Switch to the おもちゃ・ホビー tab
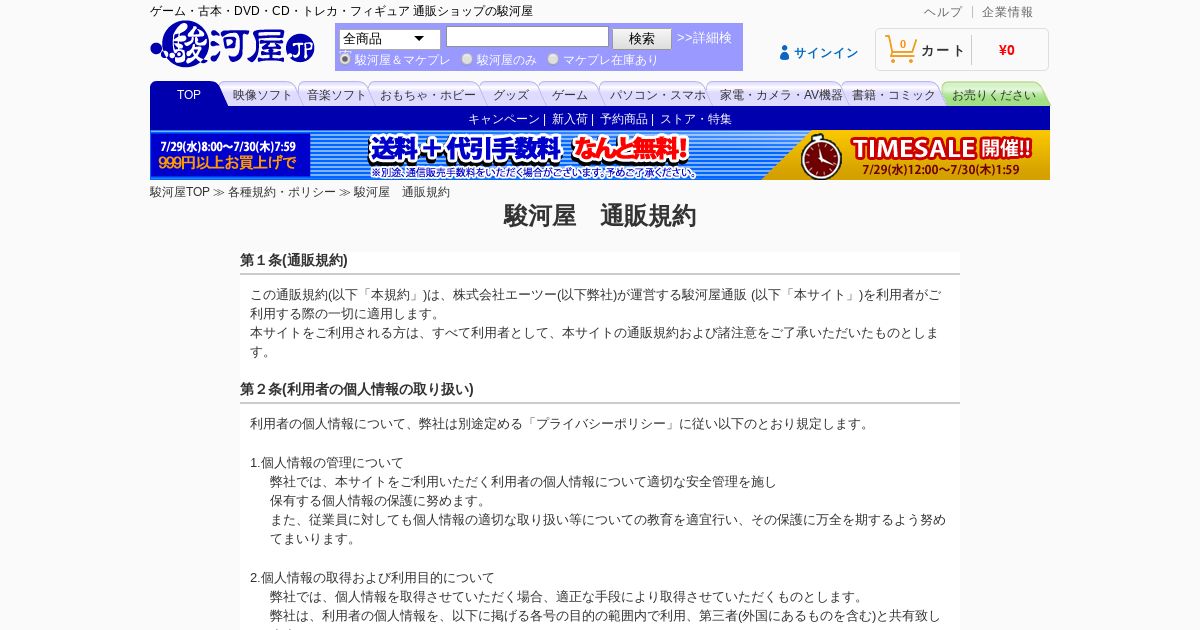1200x630 pixels. coord(428,95)
